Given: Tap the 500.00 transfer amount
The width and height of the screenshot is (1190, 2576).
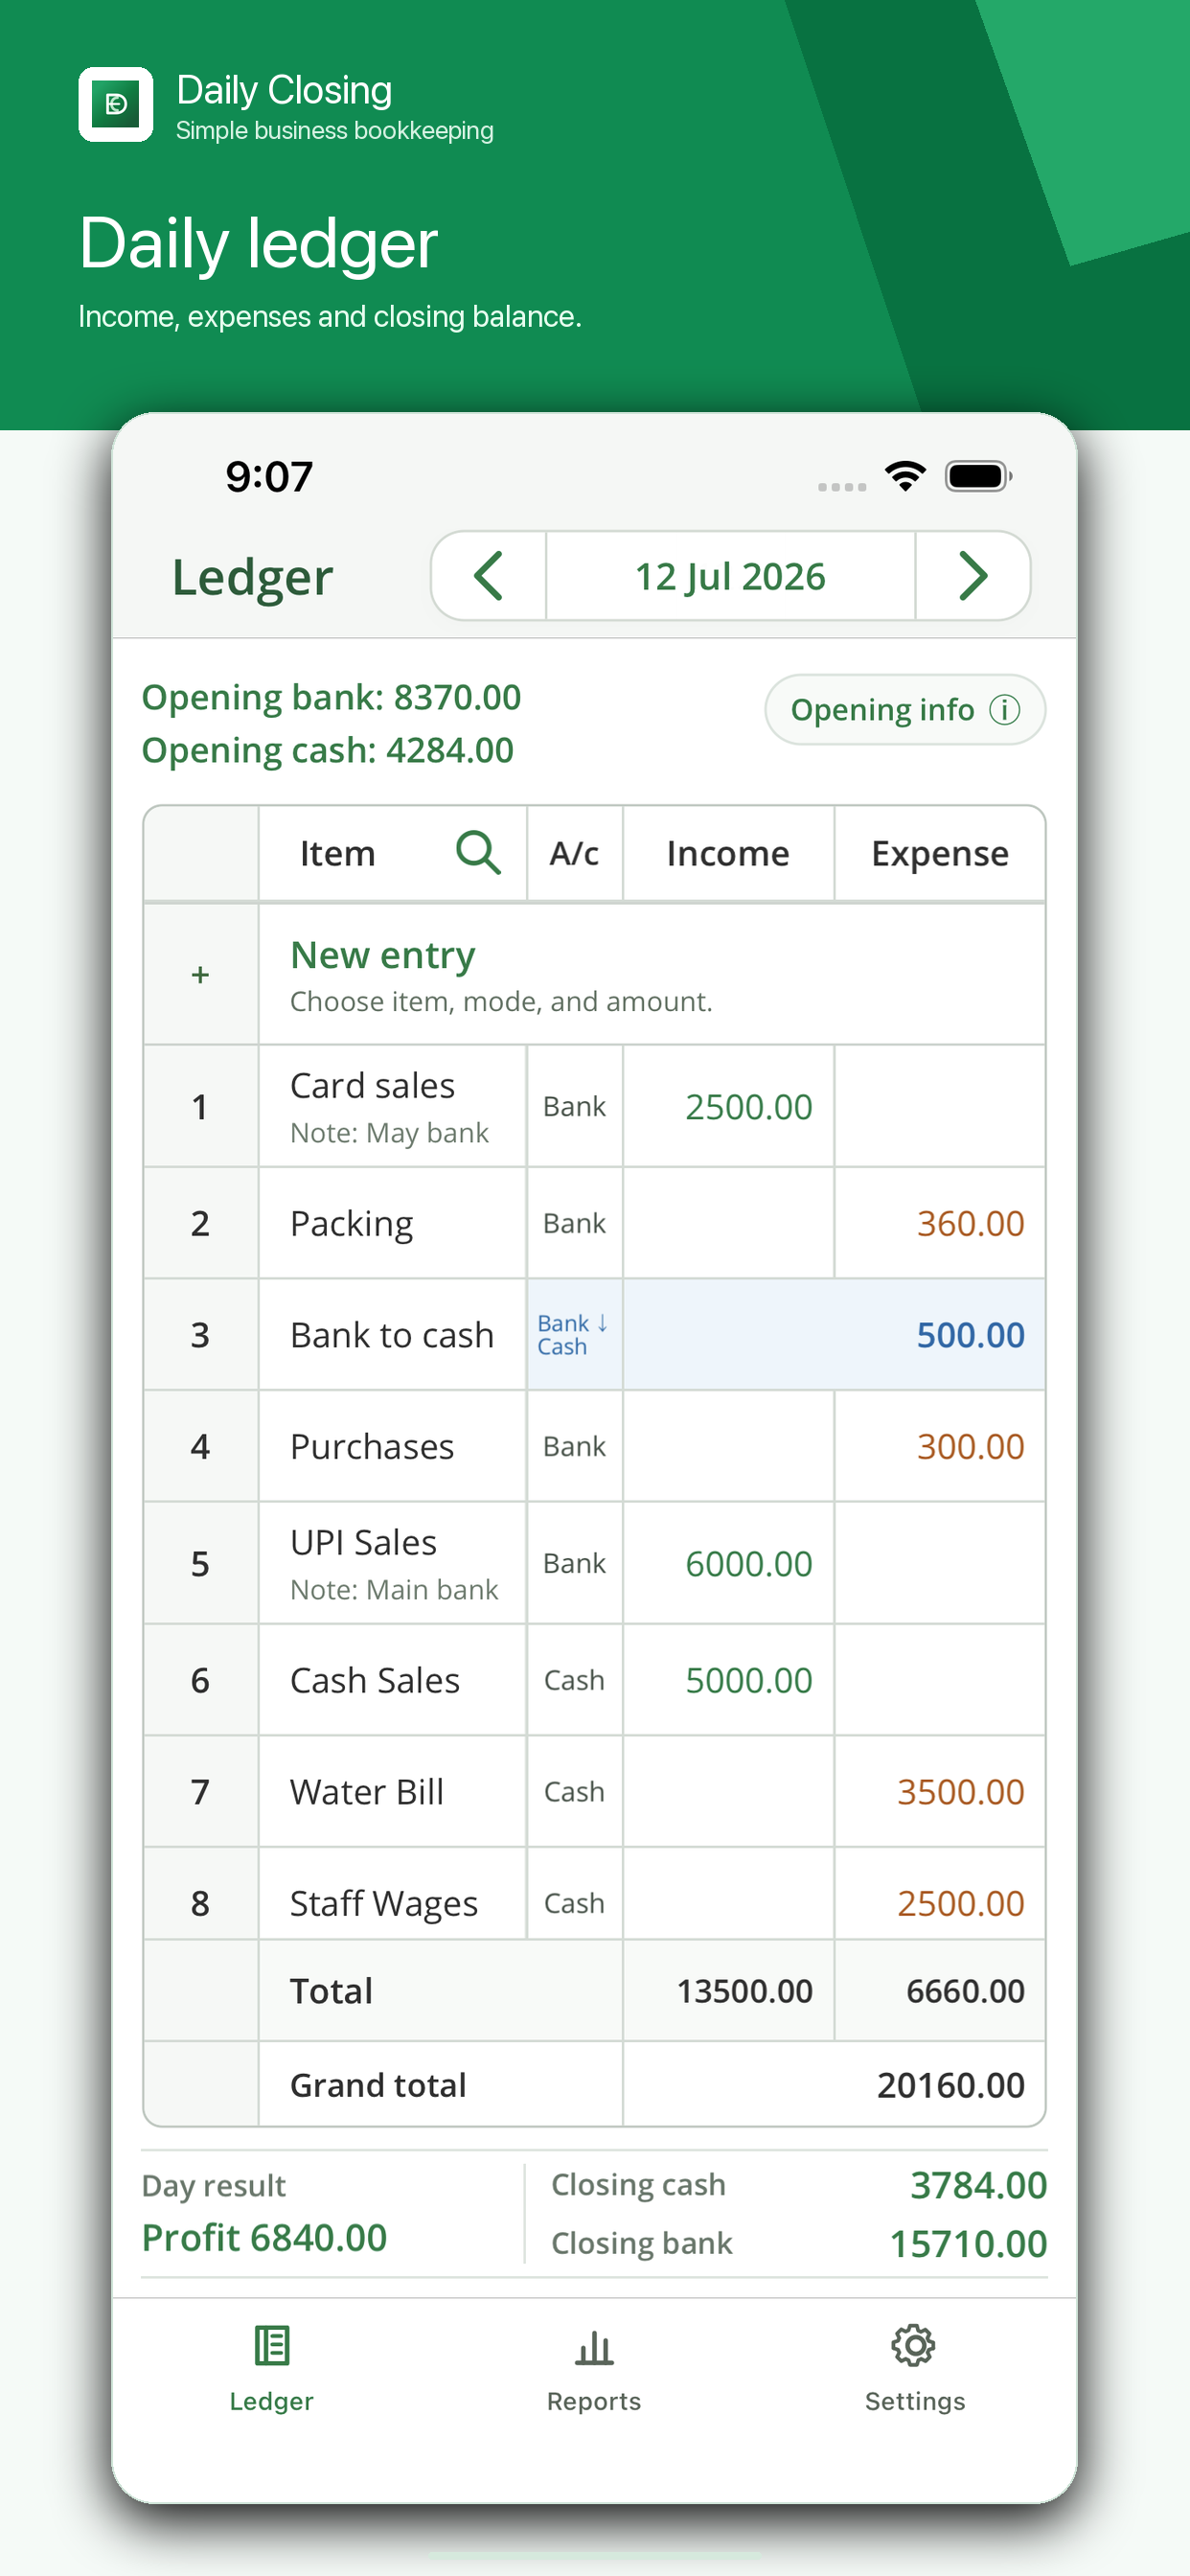Looking at the screenshot, I should tap(970, 1335).
